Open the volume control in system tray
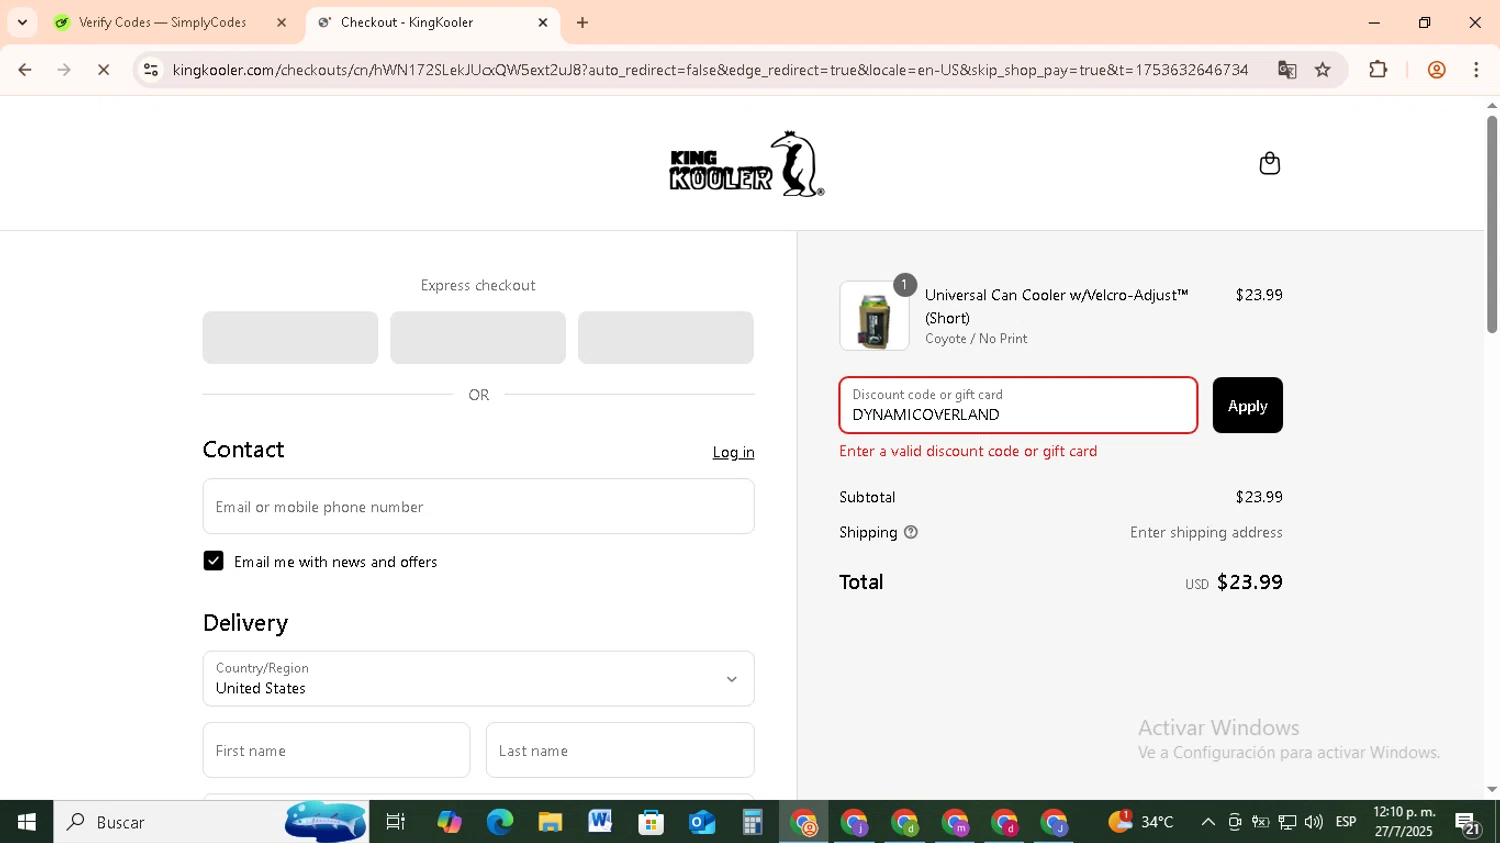The image size is (1500, 843). [x=1314, y=822]
